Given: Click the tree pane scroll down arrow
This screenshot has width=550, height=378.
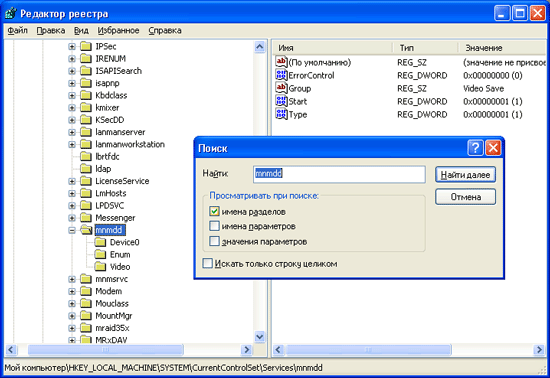Looking at the screenshot, I should click(260, 337).
